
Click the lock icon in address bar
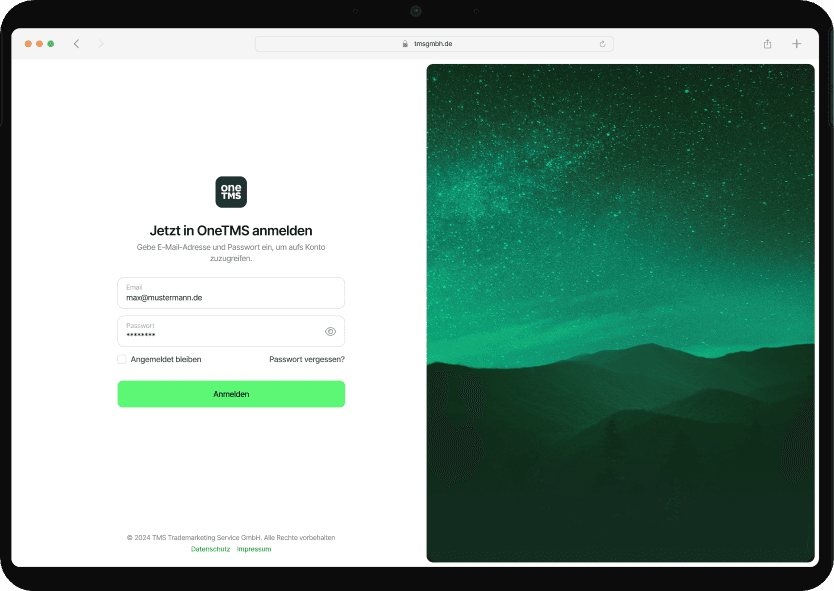point(405,44)
